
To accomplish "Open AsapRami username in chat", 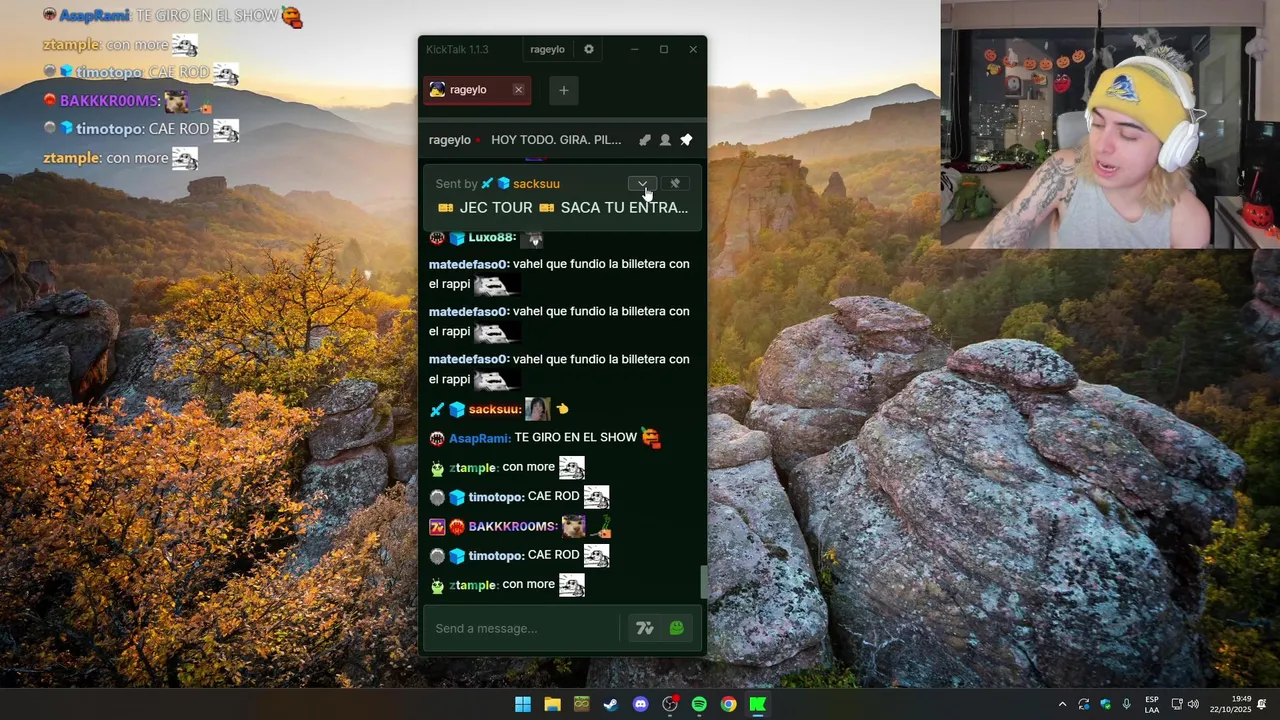I will (x=480, y=438).
